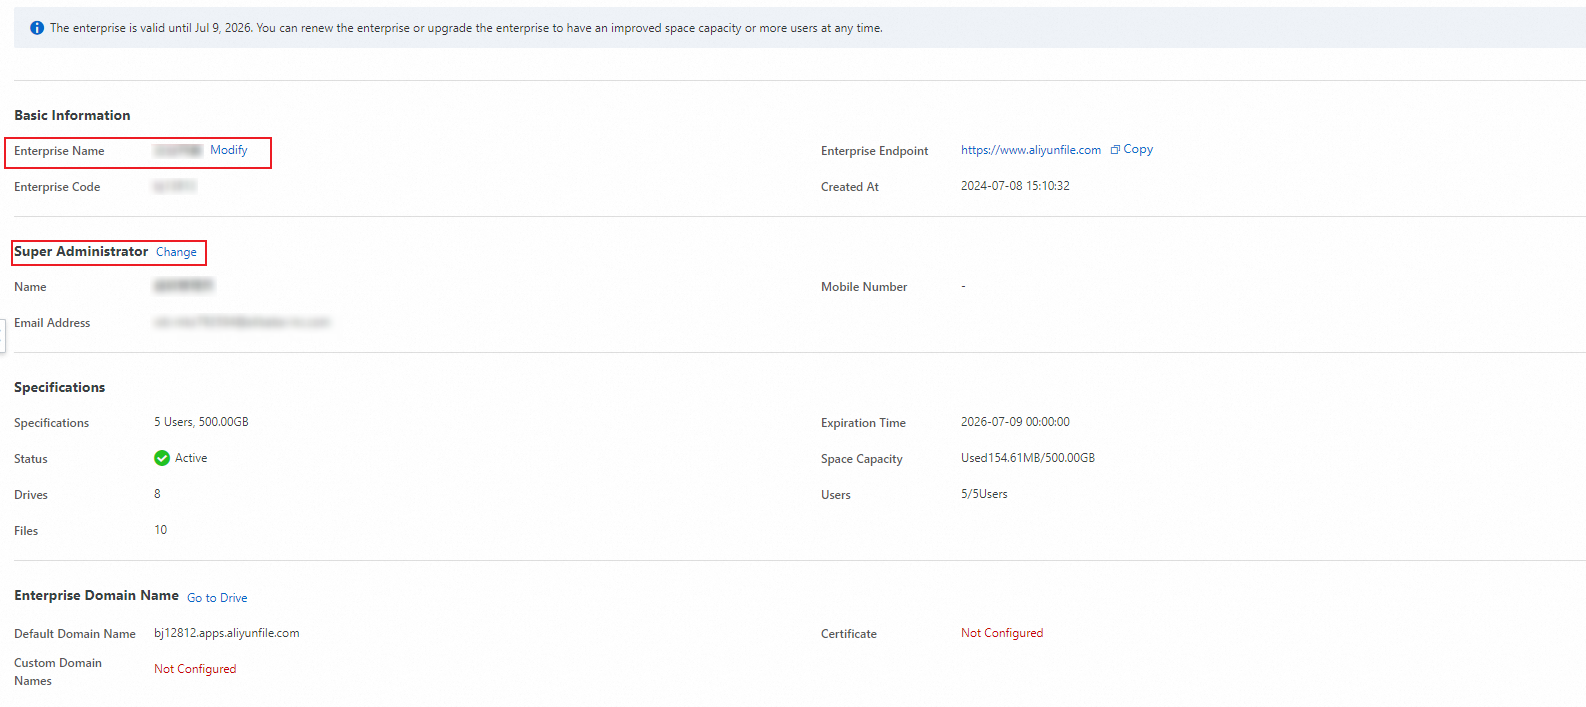The width and height of the screenshot is (1586, 707).
Task: Click the Space Capacity usage value
Action: pos(1027,458)
